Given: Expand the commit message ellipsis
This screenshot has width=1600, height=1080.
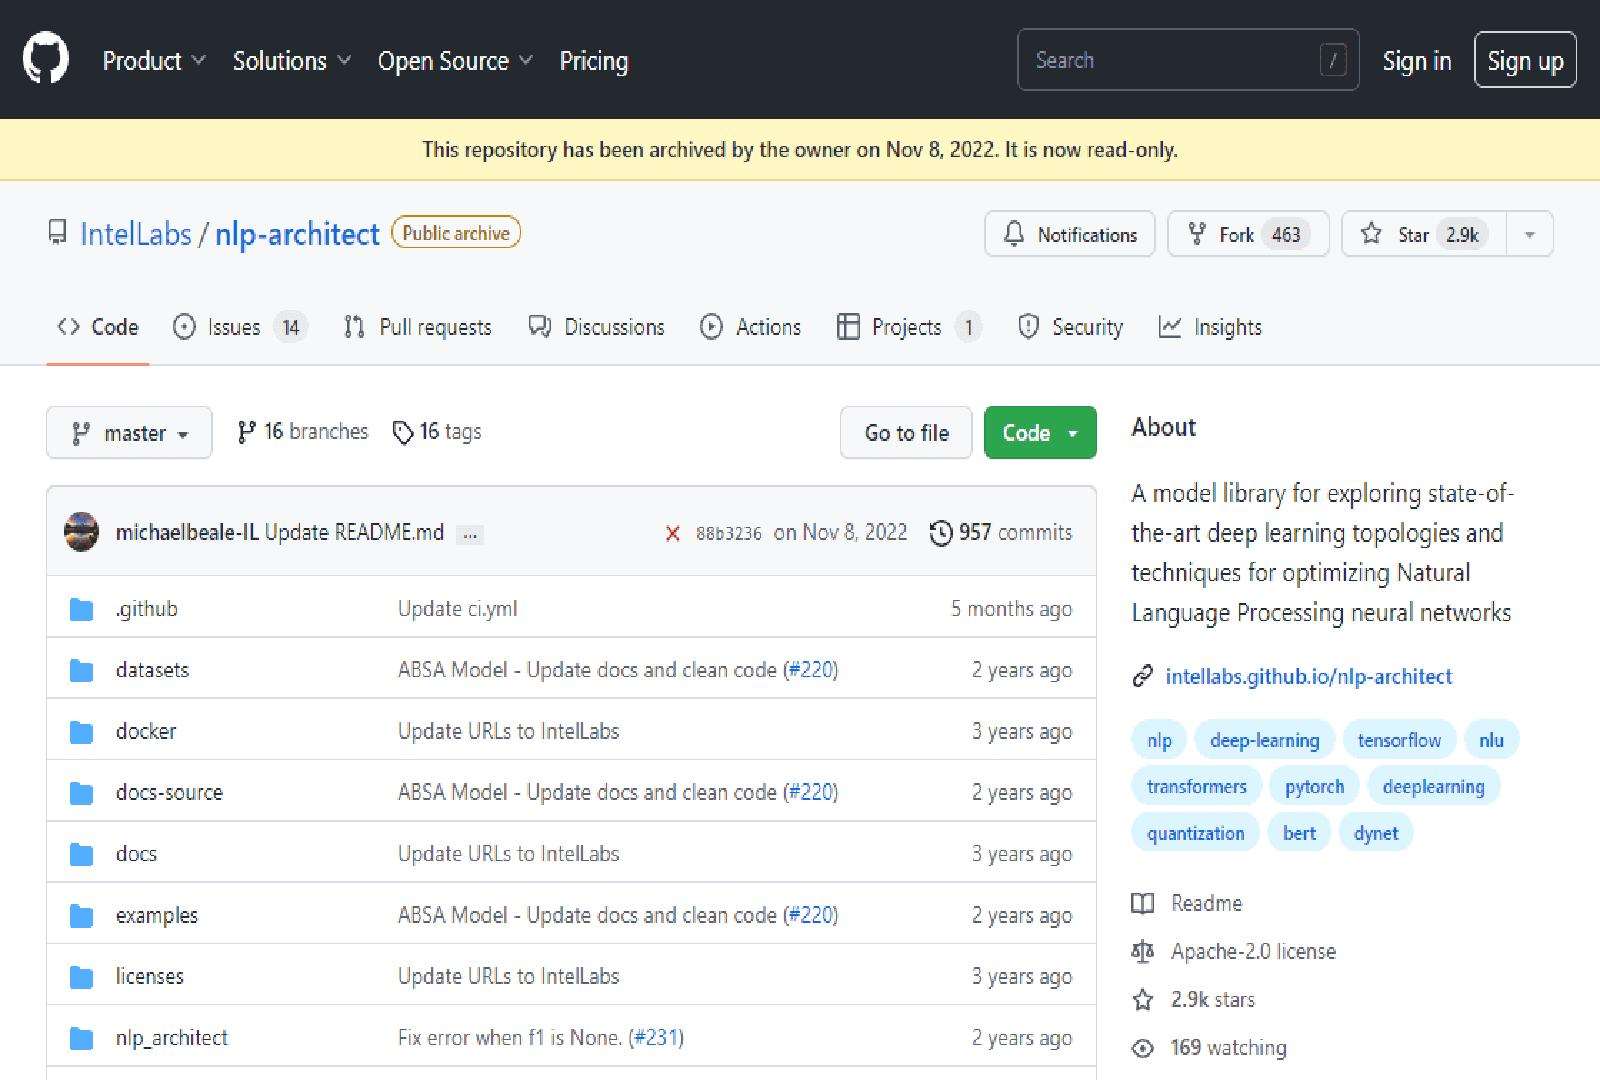Looking at the screenshot, I should pos(469,534).
